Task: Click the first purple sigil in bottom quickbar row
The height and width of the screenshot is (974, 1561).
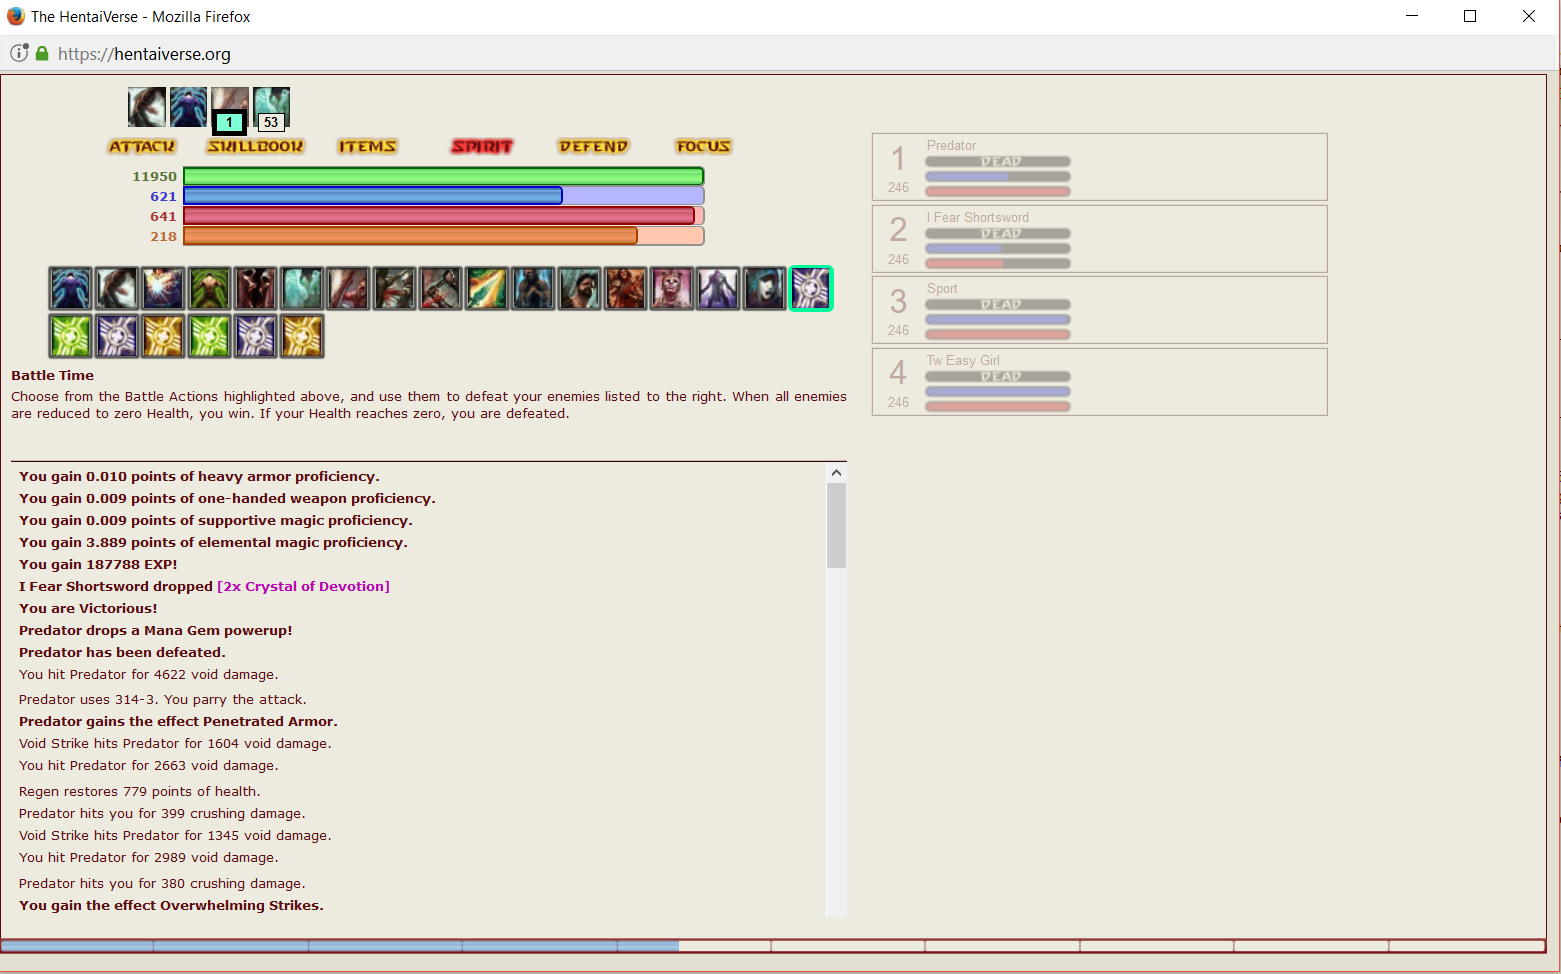Action: (x=116, y=336)
